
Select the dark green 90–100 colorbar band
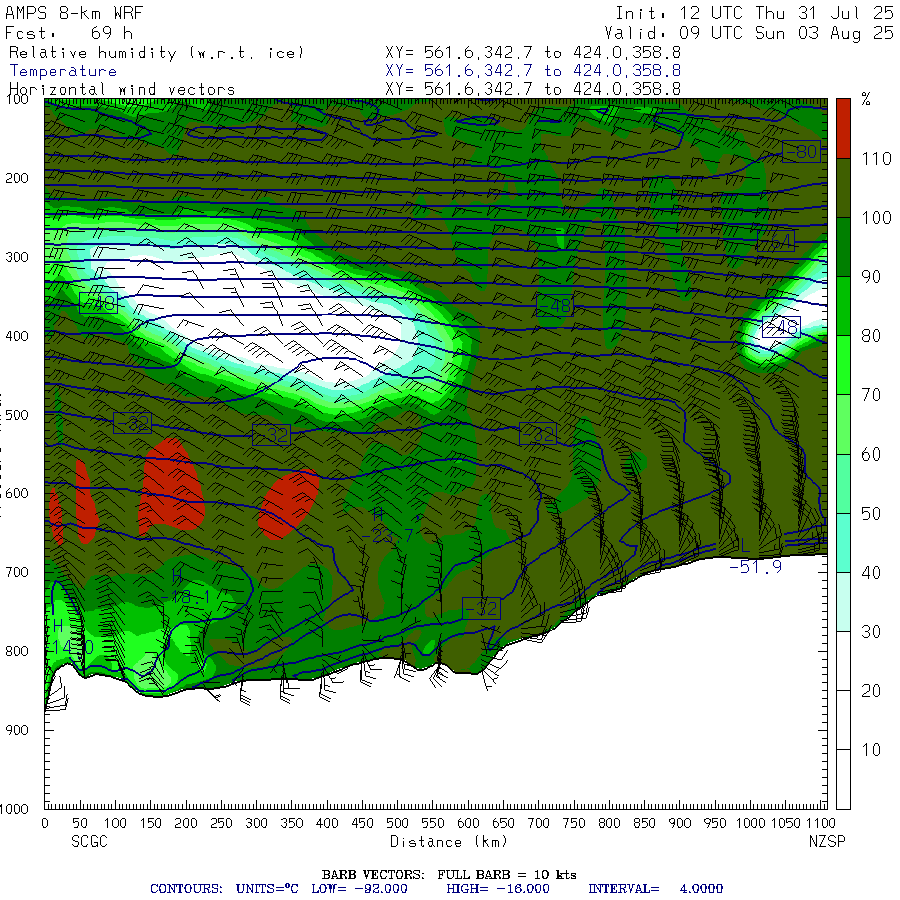click(843, 247)
